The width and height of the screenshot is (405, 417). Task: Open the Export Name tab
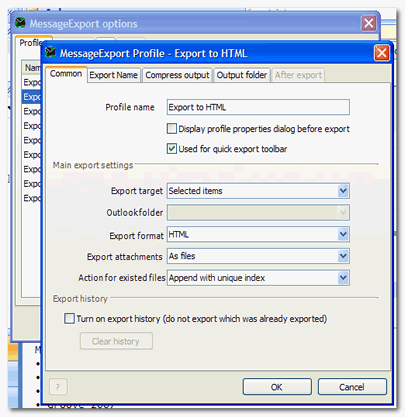pyautogui.click(x=113, y=75)
